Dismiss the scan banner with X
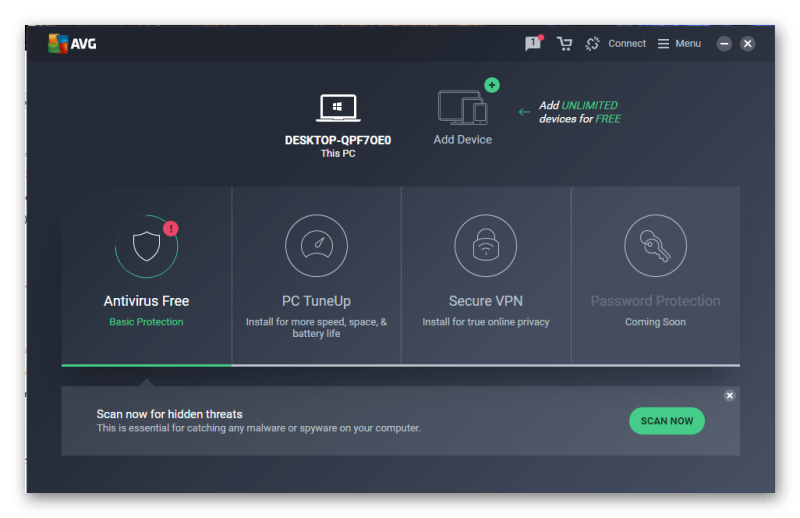Image resolution: width=800 pixels, height=518 pixels. click(730, 396)
